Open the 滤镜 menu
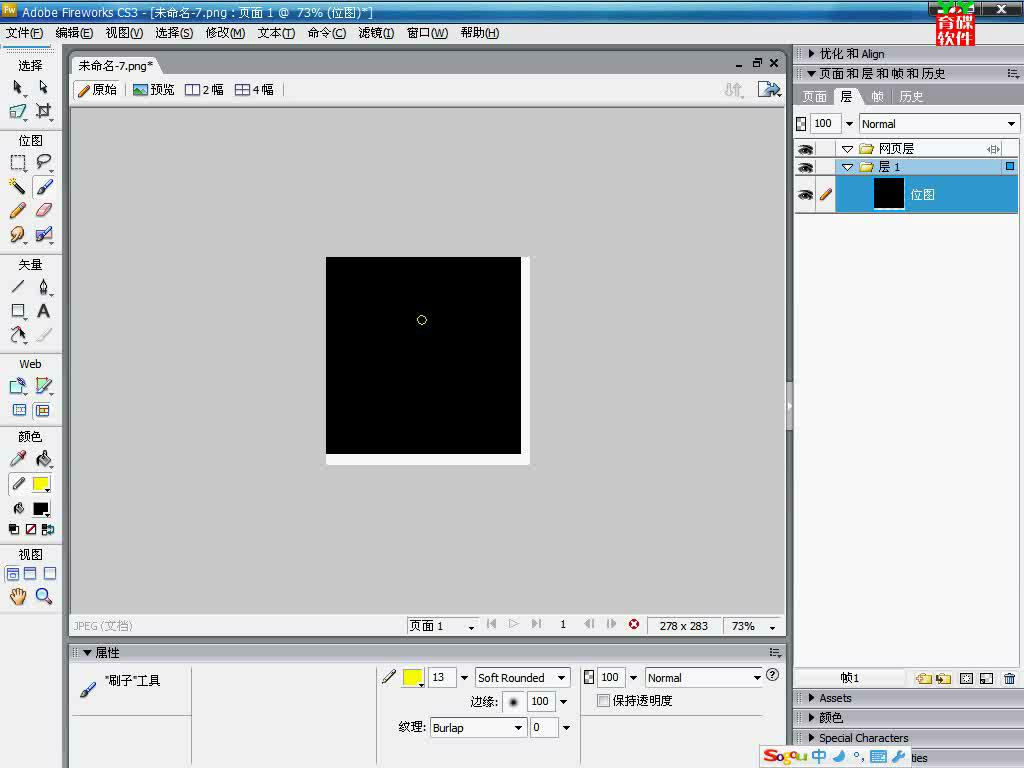This screenshot has height=768, width=1024. pos(376,33)
